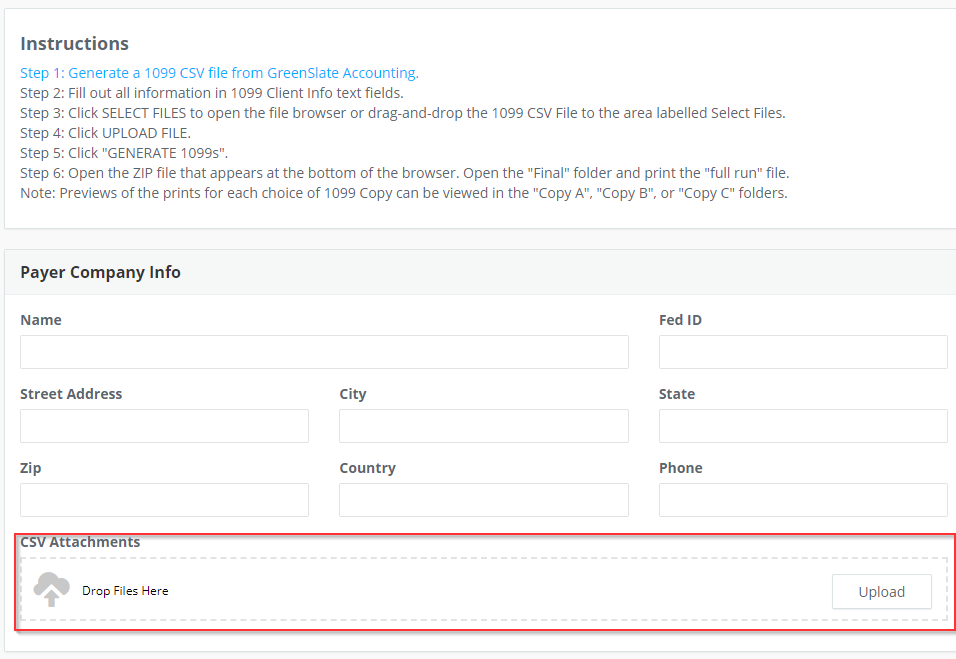
Task: Click the empty dashed drop zone area
Action: click(488, 590)
